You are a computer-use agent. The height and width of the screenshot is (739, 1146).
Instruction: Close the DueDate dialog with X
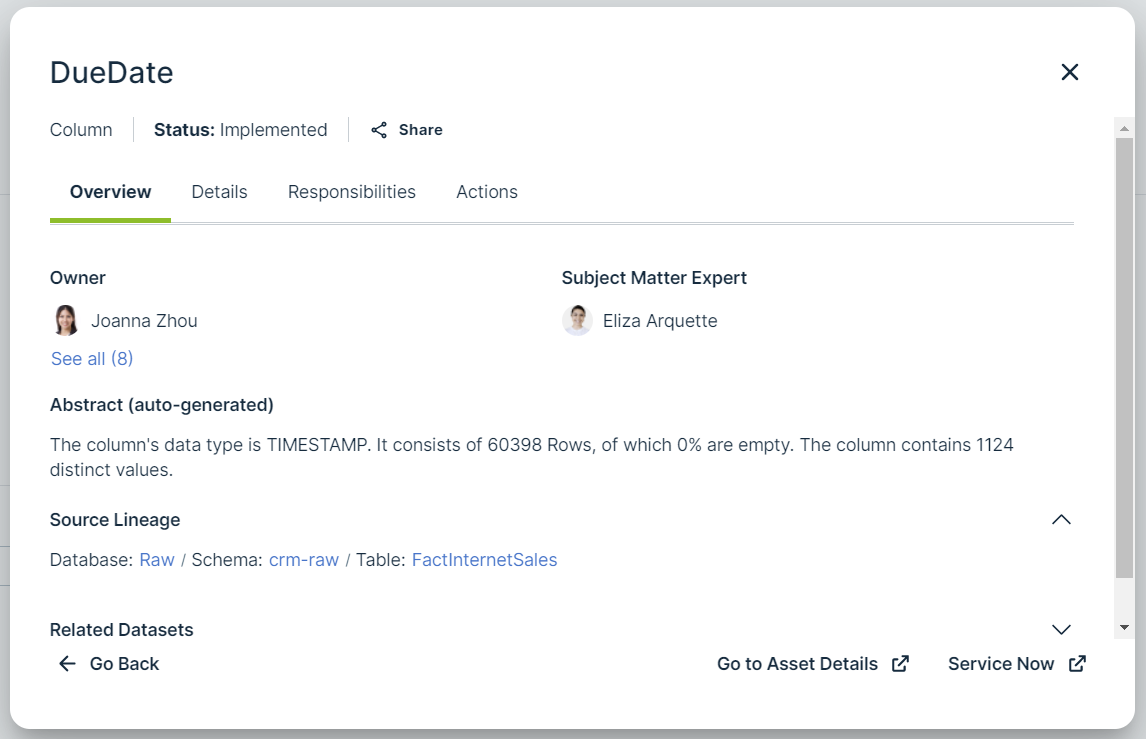point(1070,72)
